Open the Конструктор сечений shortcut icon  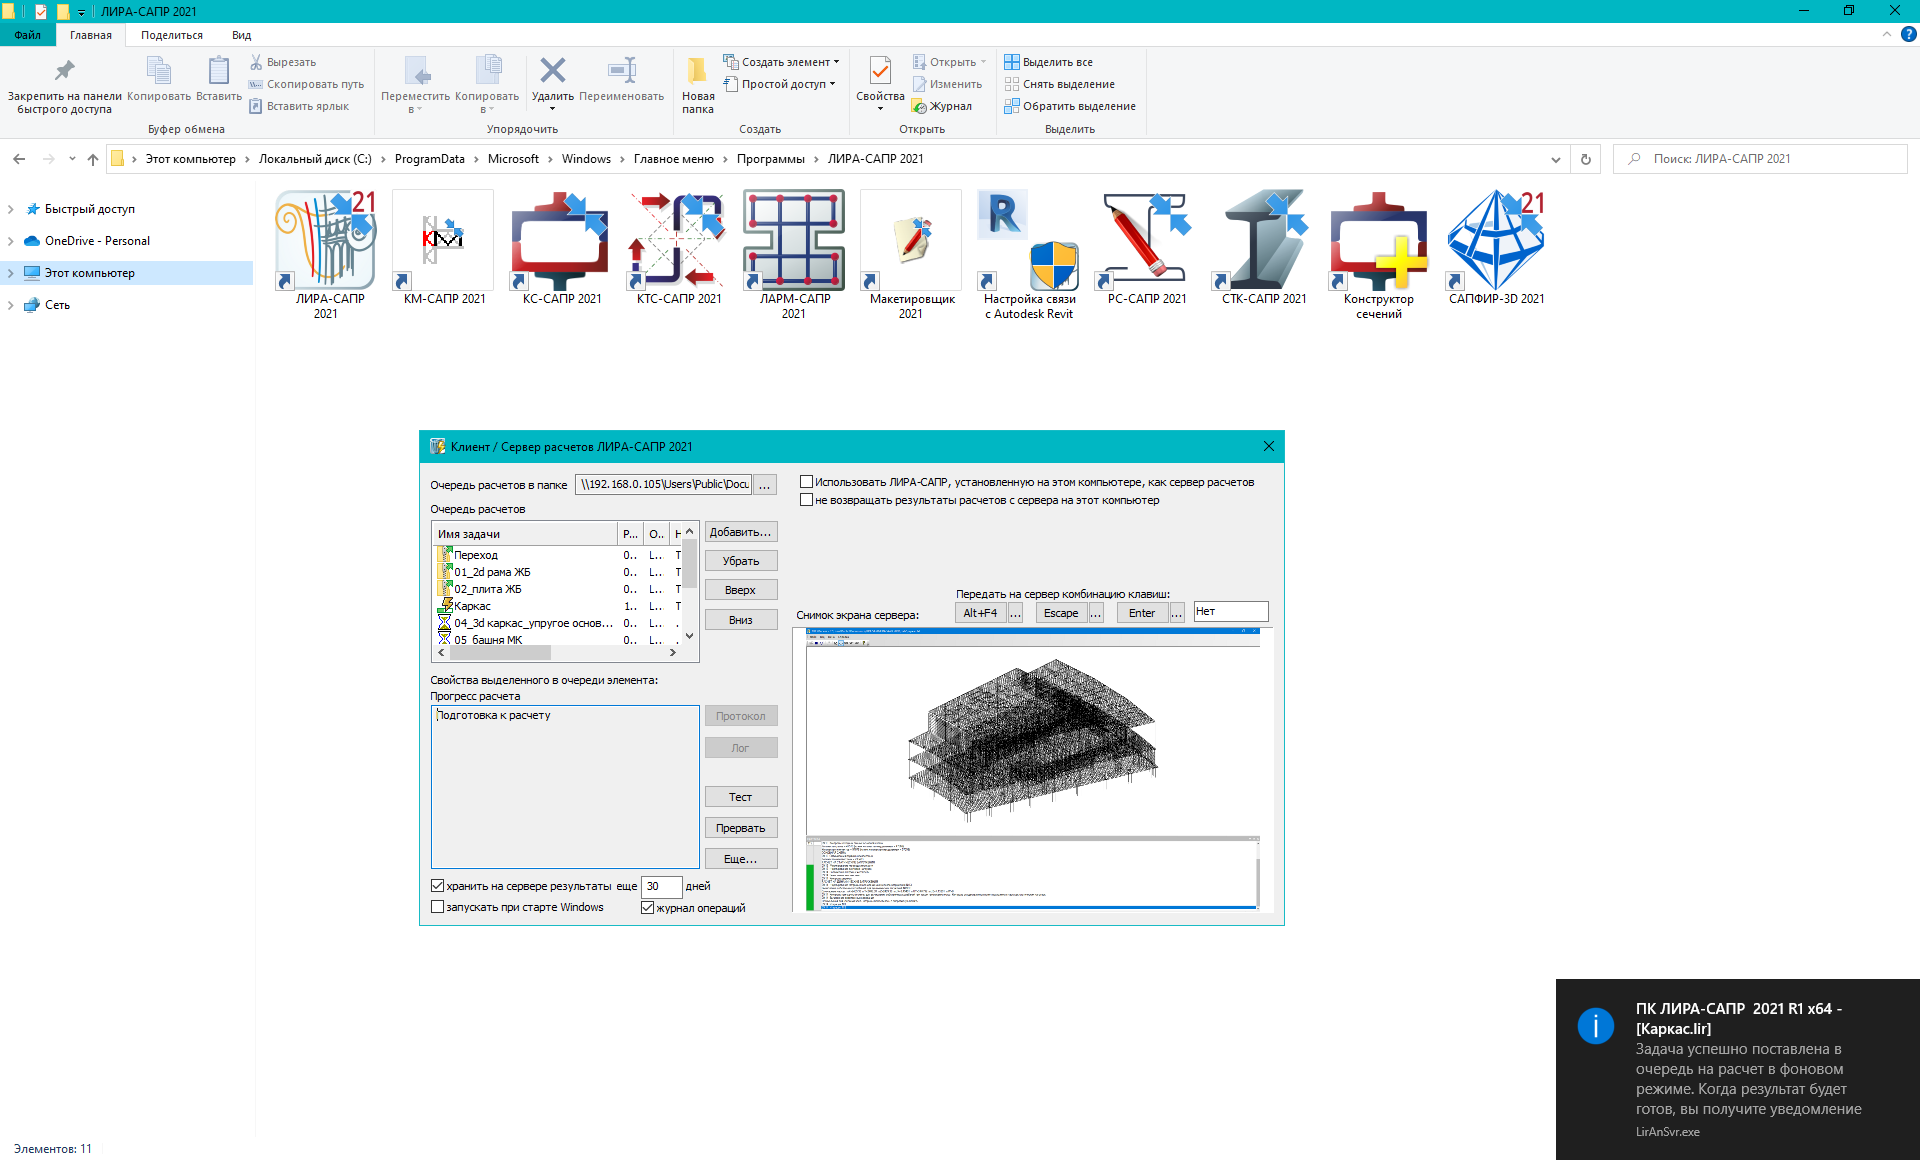tap(1378, 241)
